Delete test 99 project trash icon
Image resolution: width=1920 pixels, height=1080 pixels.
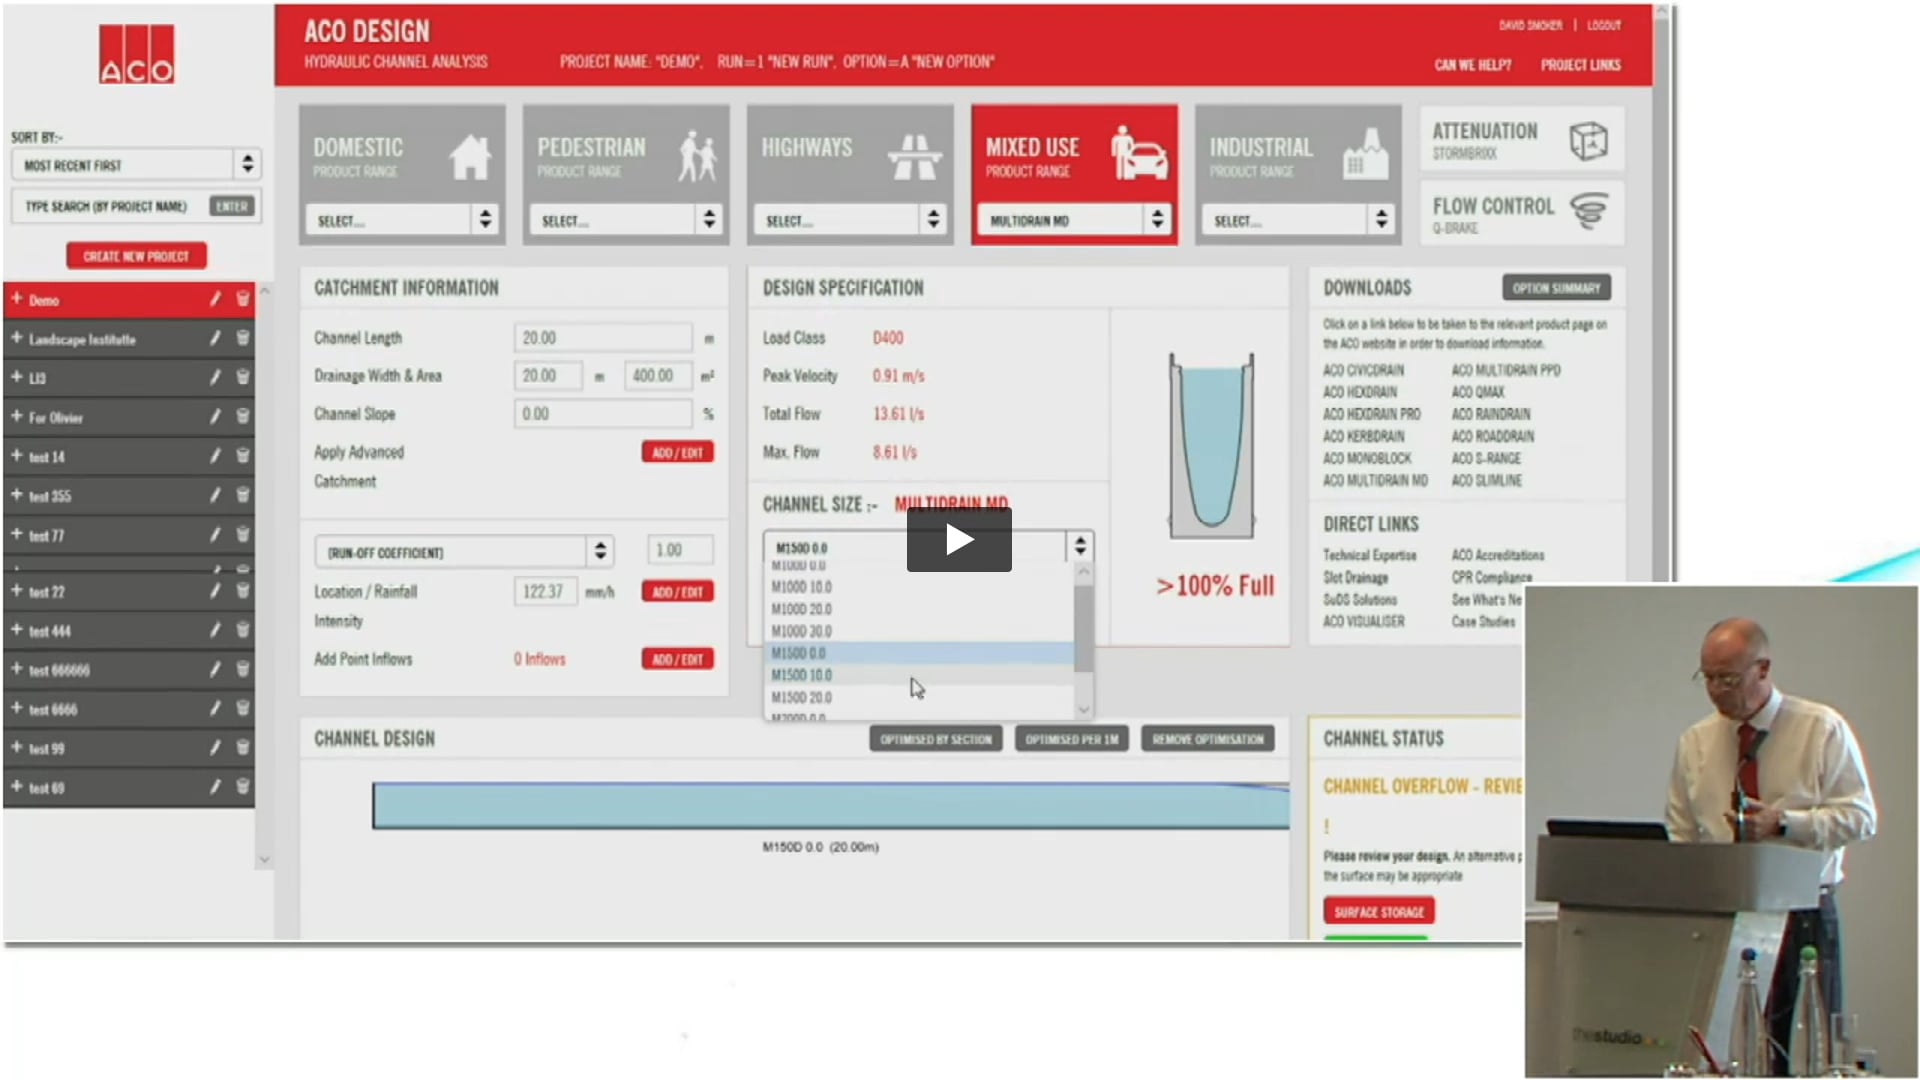[242, 748]
